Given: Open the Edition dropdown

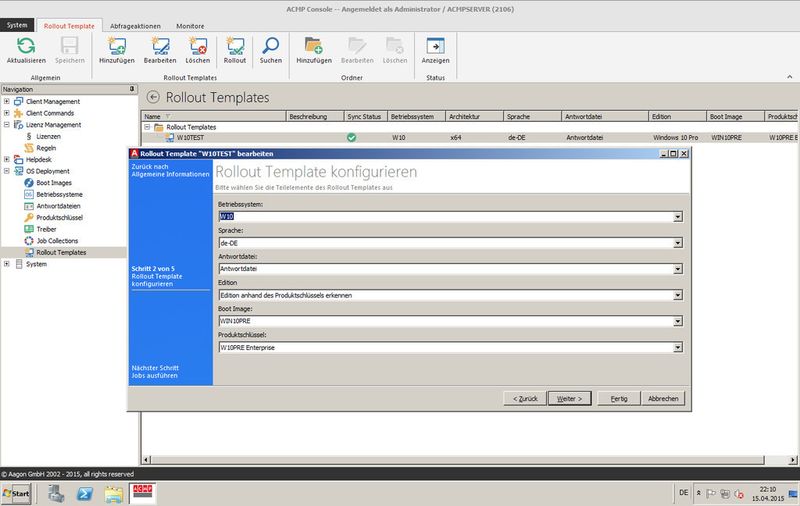Looking at the screenshot, I should [678, 295].
